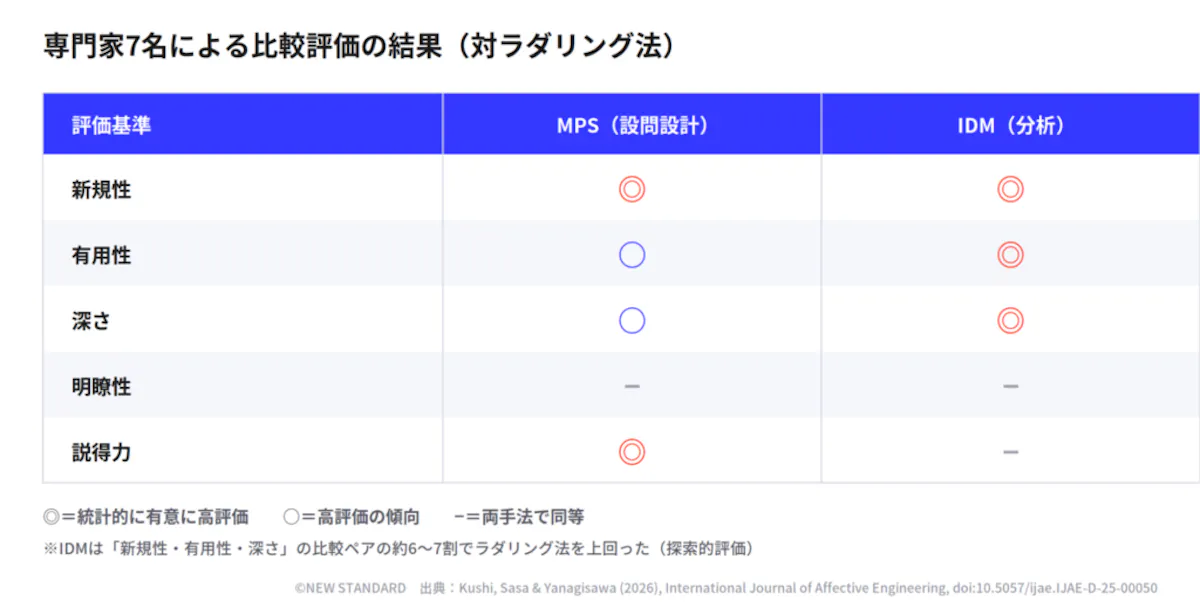Click the 明瞭性 row label
Screen dimensions: 1200x614
click(101, 387)
